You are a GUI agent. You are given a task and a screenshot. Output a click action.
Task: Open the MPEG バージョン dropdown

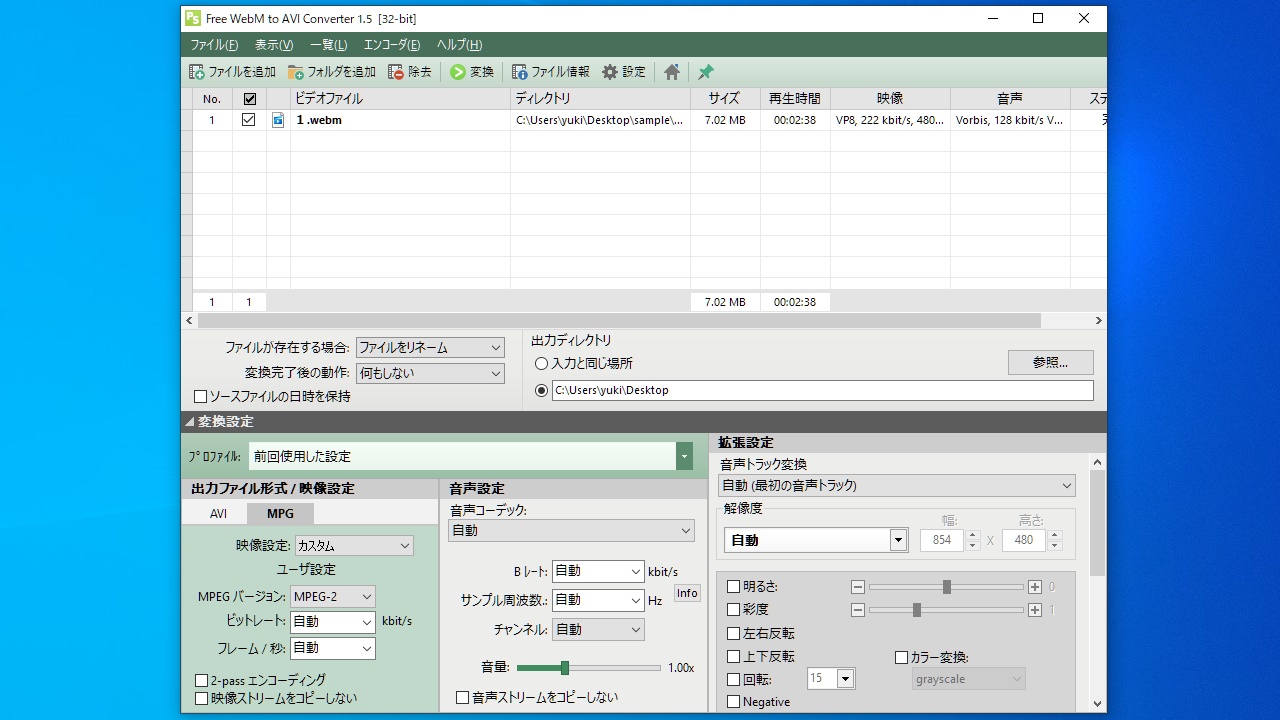[333, 597]
